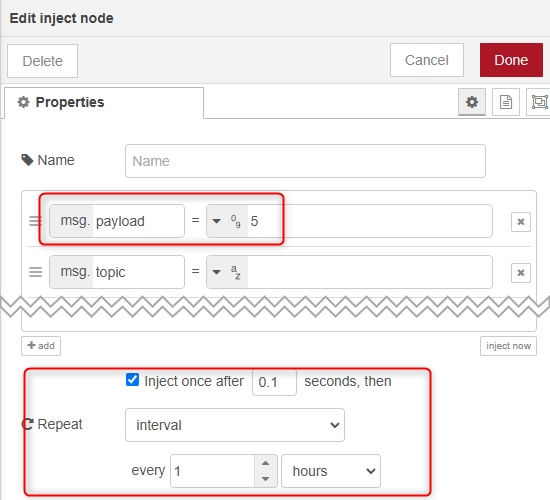The width and height of the screenshot is (550, 500).
Task: Open topic value type dropdown arrow
Action: pos(217,272)
